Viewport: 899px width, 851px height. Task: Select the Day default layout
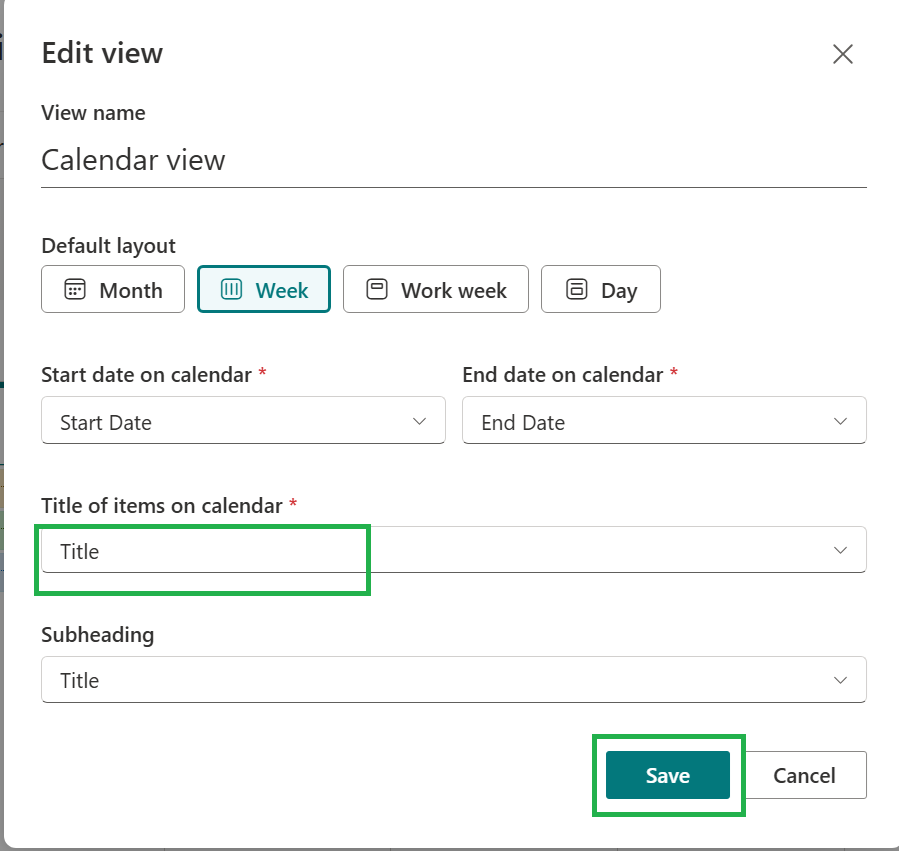601,289
